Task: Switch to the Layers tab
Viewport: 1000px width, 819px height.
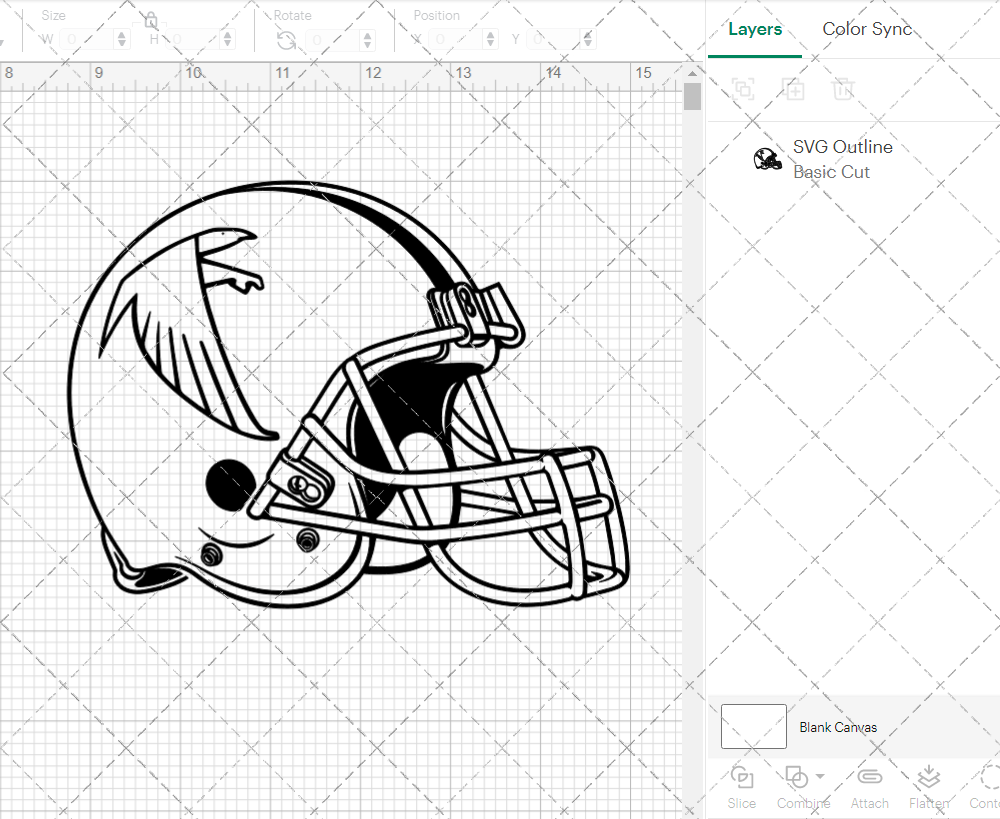Action: pyautogui.click(x=755, y=29)
